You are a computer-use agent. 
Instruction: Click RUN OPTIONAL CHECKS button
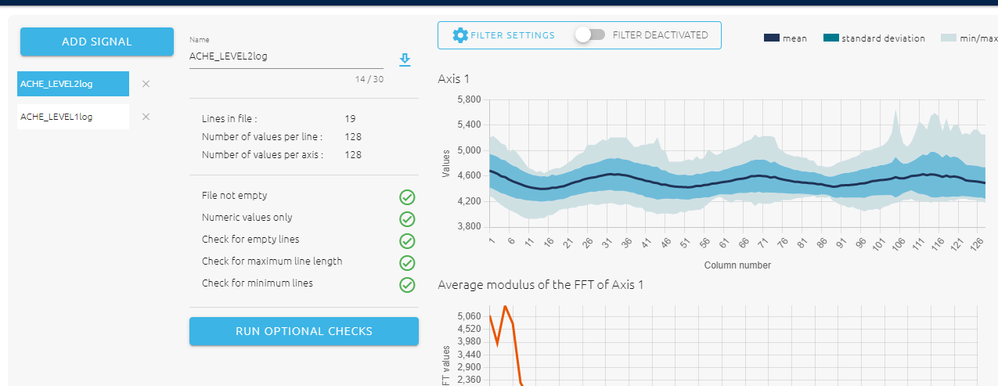coord(304,331)
